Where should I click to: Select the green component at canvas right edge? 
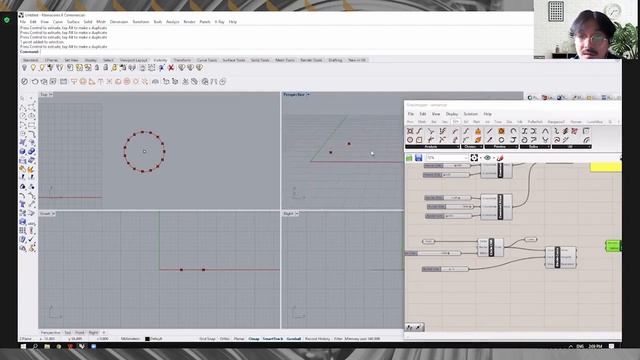click(x=613, y=246)
